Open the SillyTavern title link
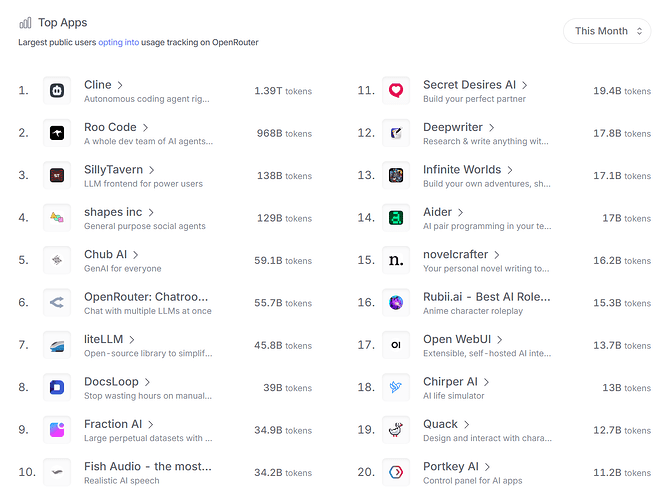The height and width of the screenshot is (500, 672). 114,170
